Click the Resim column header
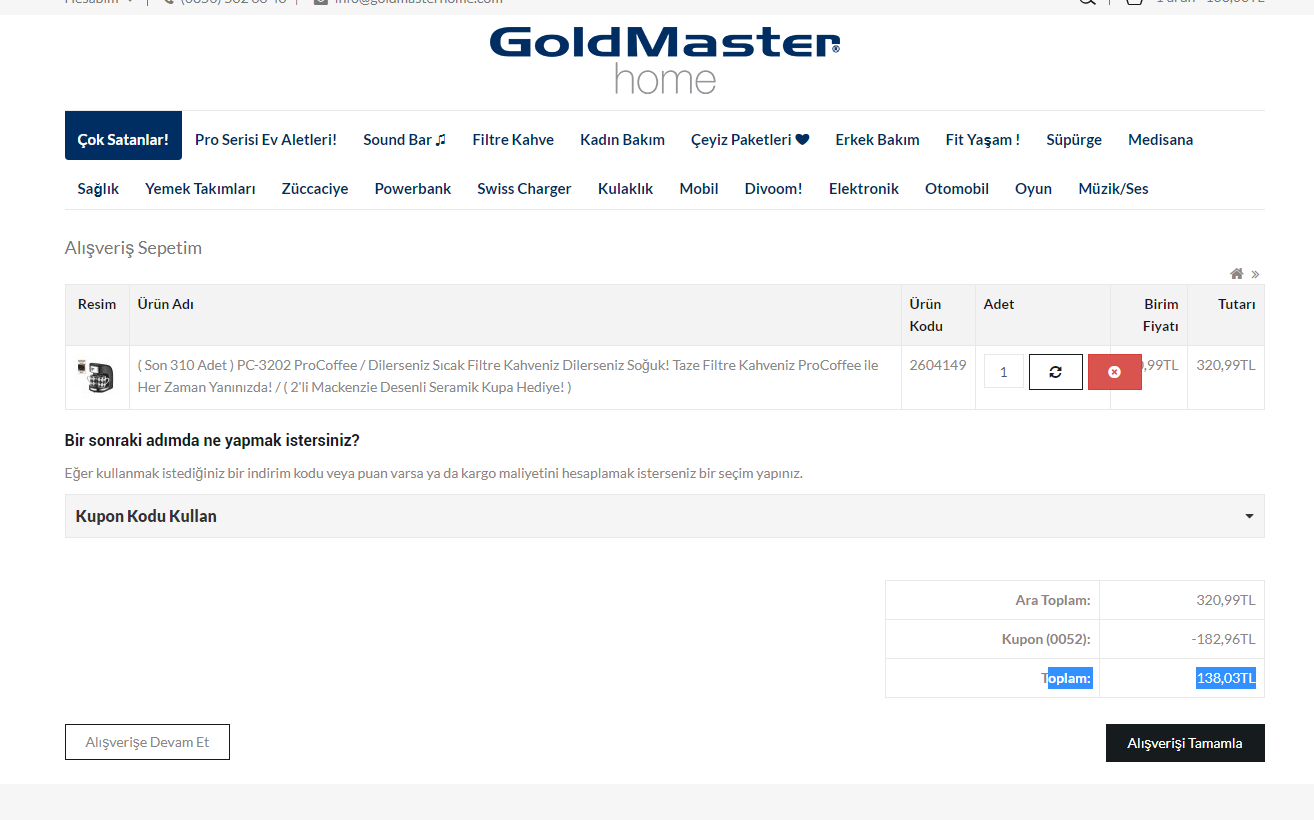This screenshot has width=1314, height=820. 97,304
